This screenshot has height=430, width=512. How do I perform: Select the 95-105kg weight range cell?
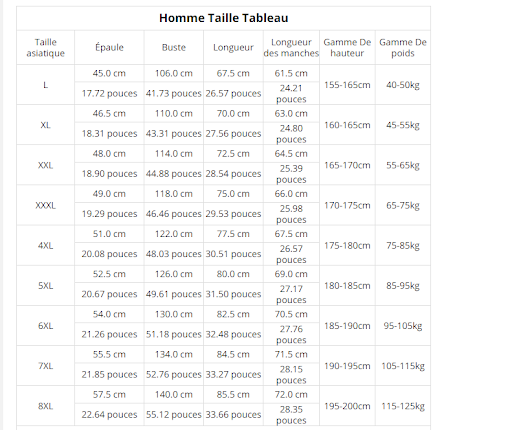[x=403, y=326]
